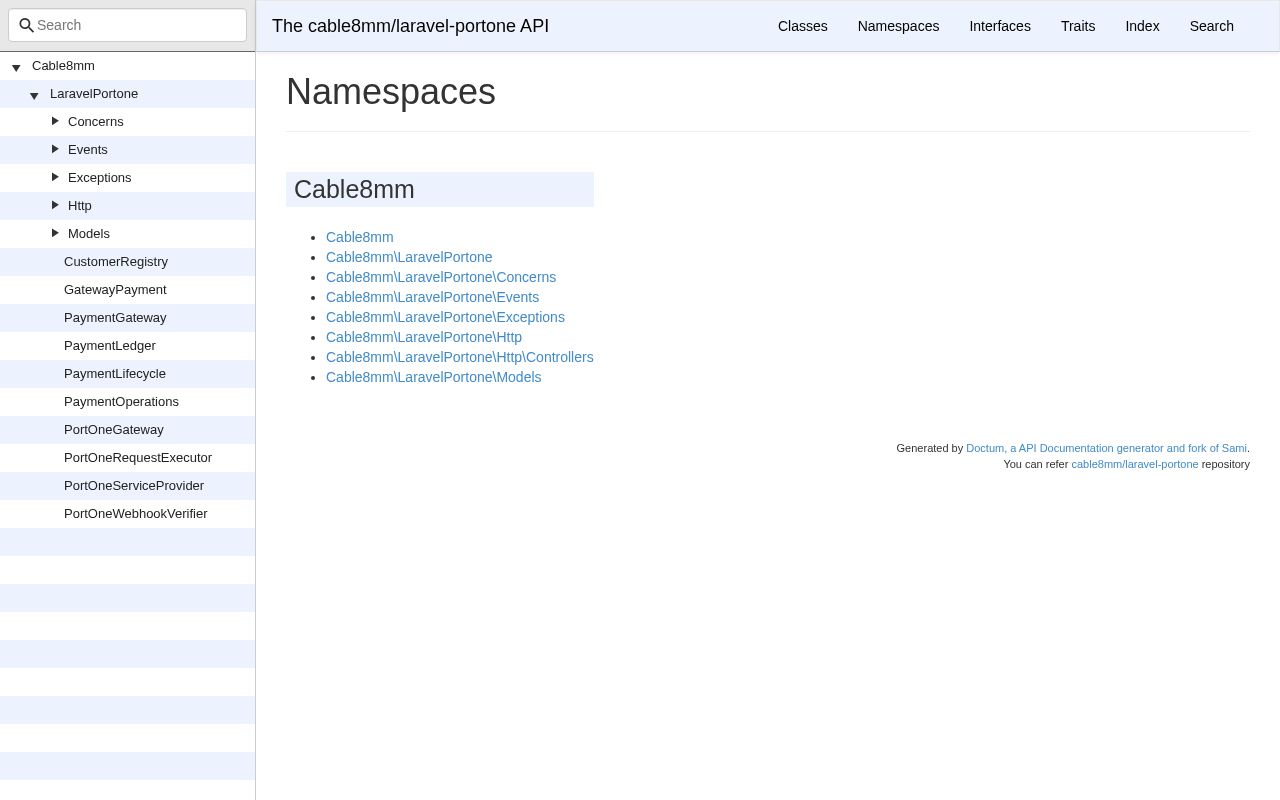Viewport: 1280px width, 800px height.
Task: Collapse the Cable8mm tree node
Action: point(16,68)
